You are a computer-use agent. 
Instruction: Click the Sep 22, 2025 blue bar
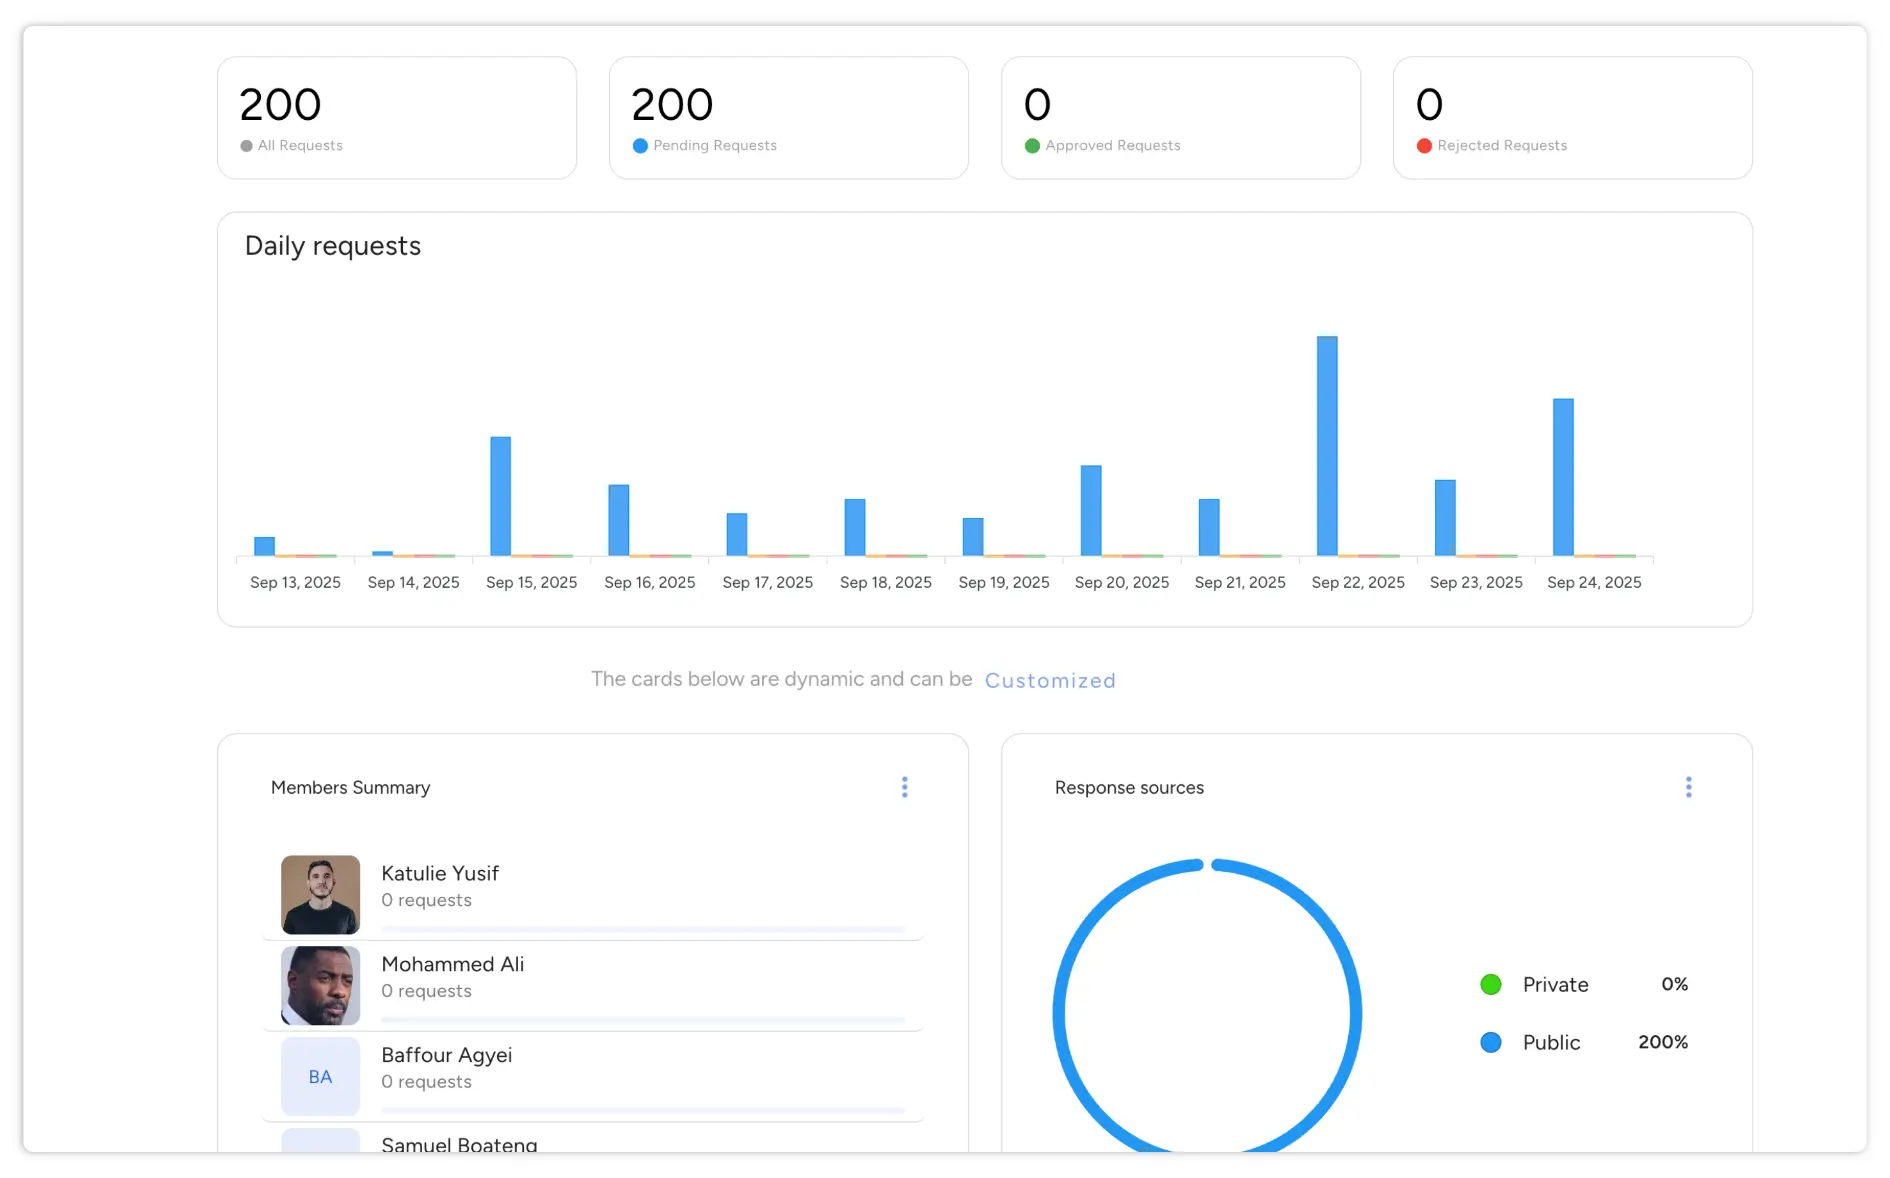(1327, 446)
